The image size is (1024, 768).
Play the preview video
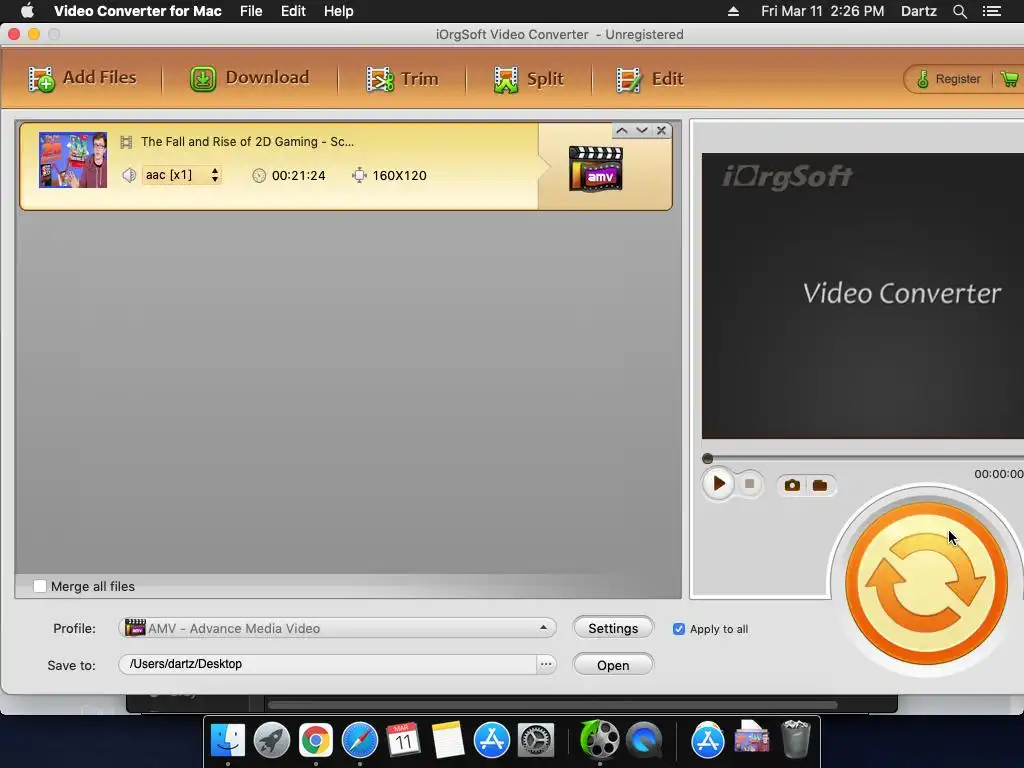[719, 484]
